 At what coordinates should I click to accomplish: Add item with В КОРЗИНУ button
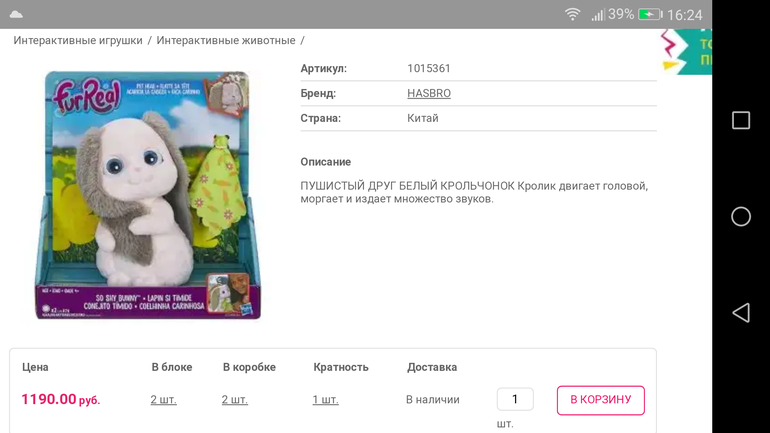(x=601, y=400)
